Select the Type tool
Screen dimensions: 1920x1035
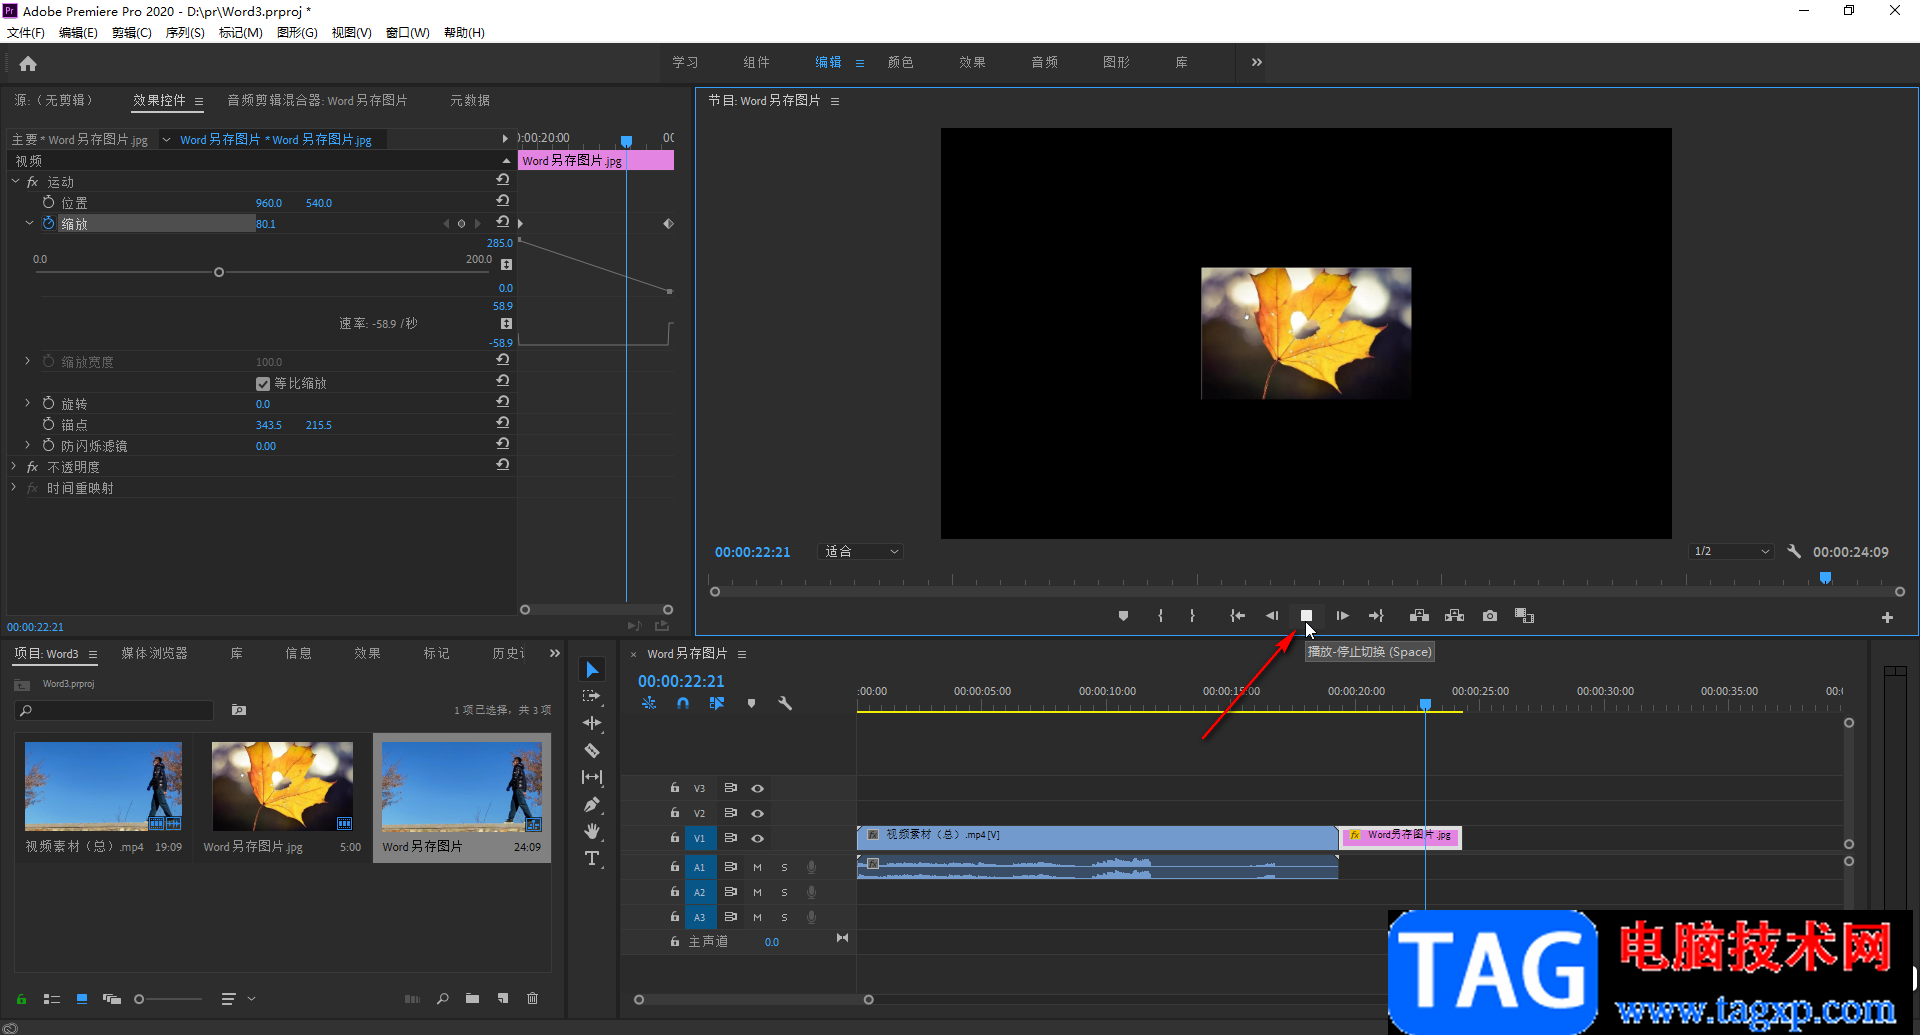point(592,858)
